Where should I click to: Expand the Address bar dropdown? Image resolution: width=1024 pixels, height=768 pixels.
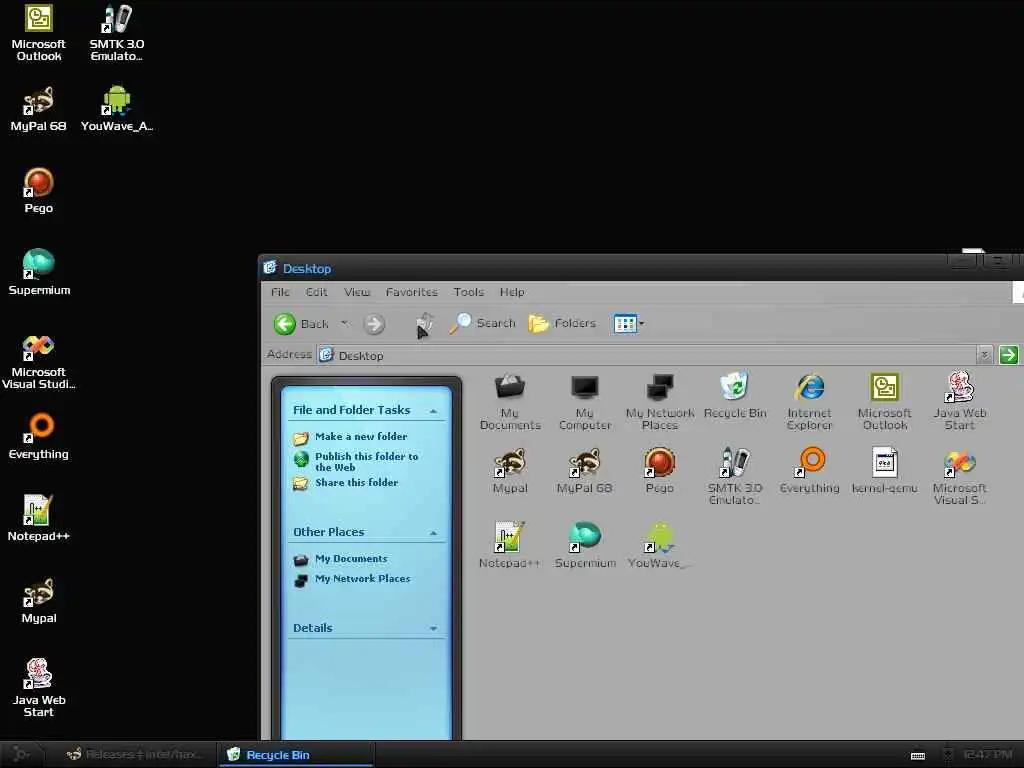984,355
